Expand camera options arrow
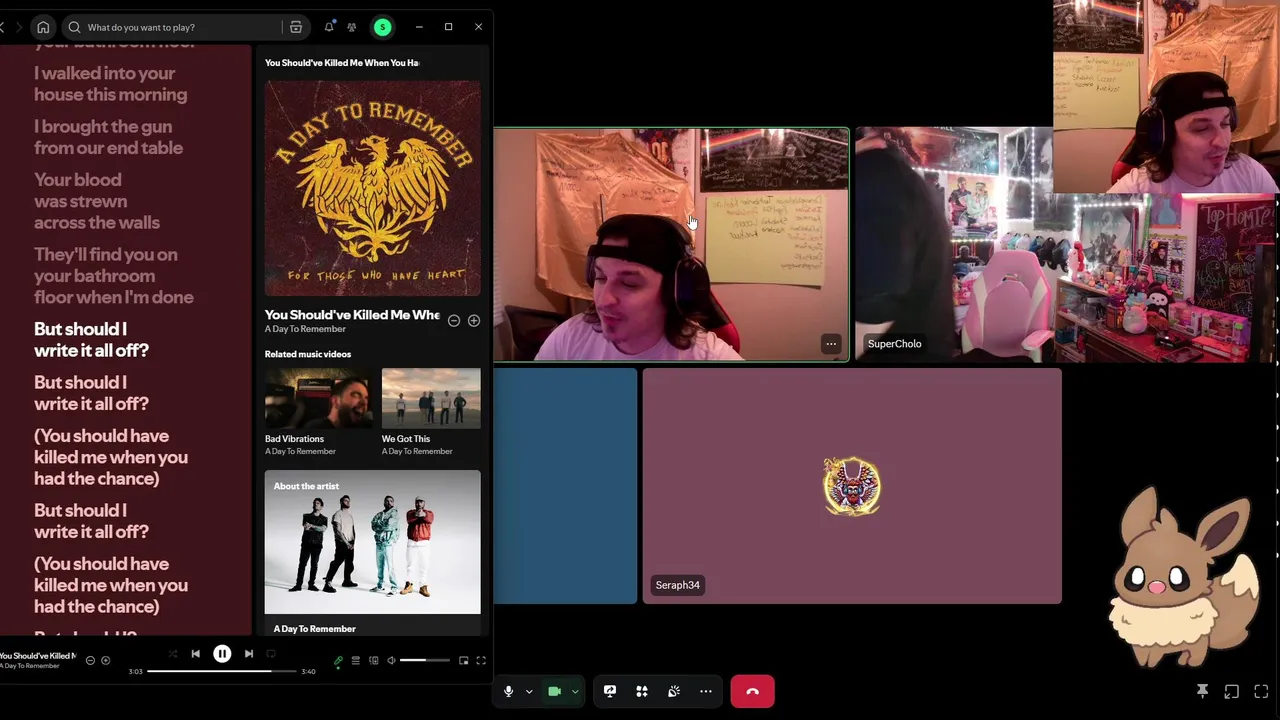This screenshot has width=1280, height=720. click(575, 691)
